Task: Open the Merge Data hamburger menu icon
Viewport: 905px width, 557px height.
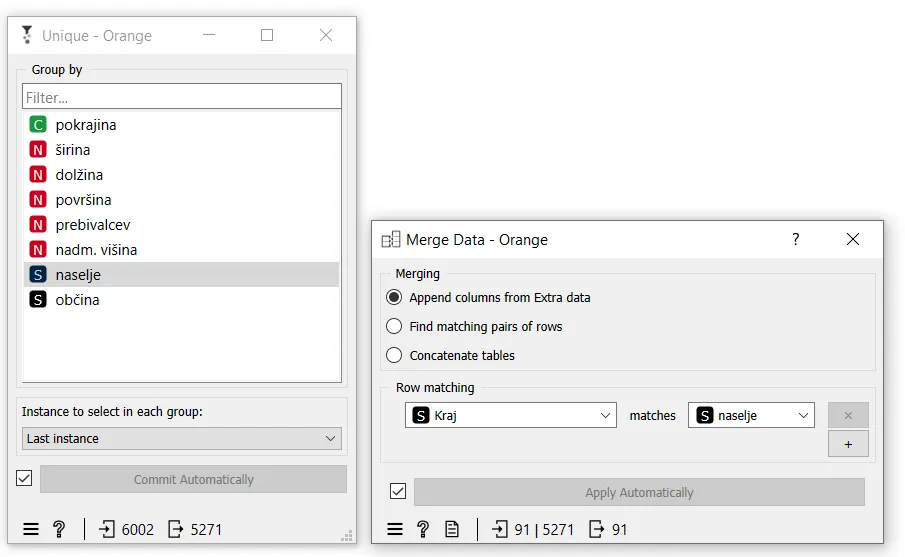Action: 395,529
